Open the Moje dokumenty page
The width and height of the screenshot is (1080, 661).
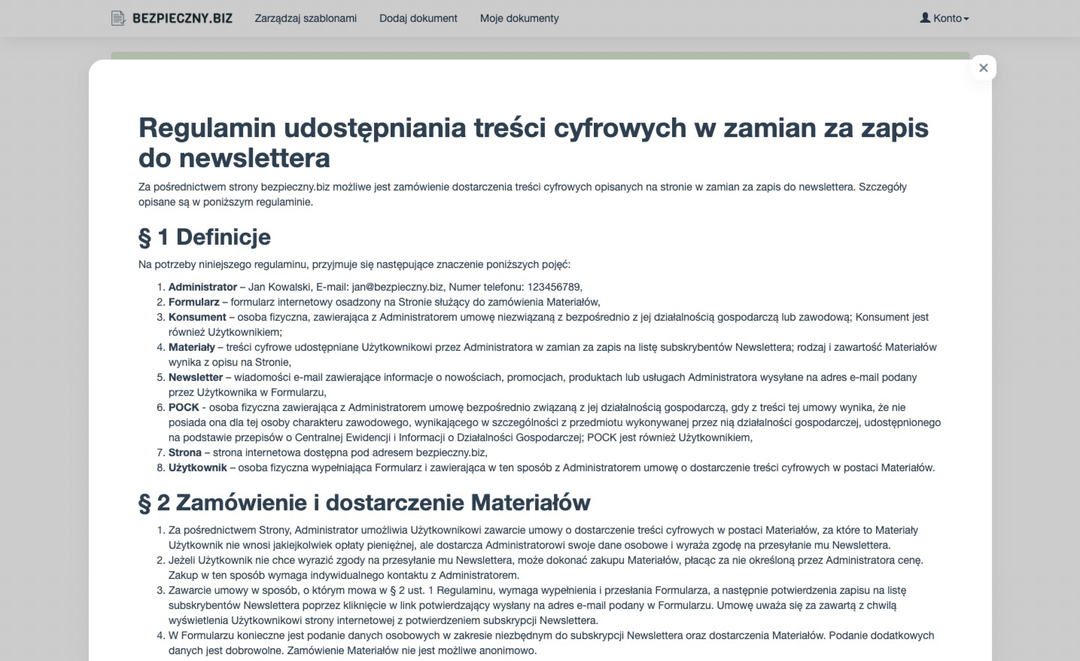pos(519,18)
